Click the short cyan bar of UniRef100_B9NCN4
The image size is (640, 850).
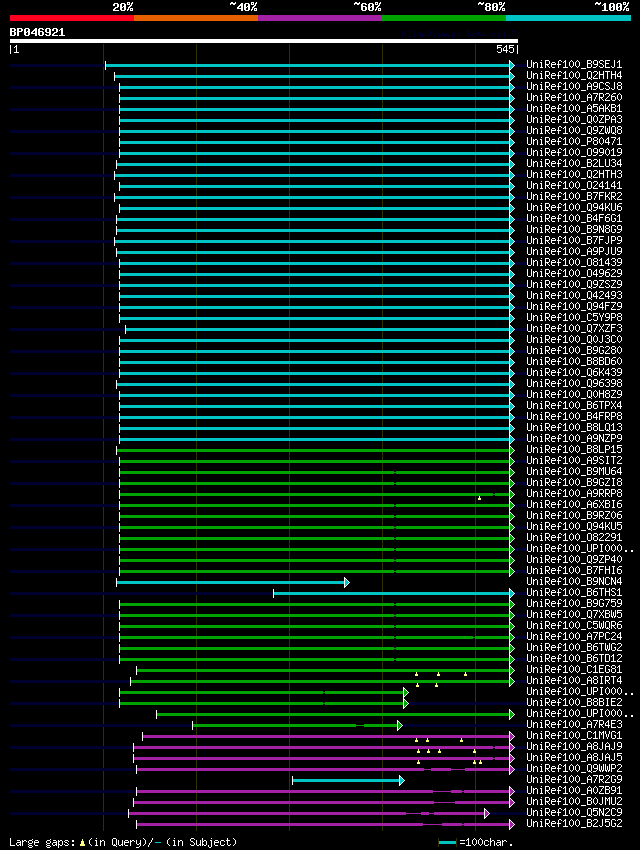coord(232,583)
